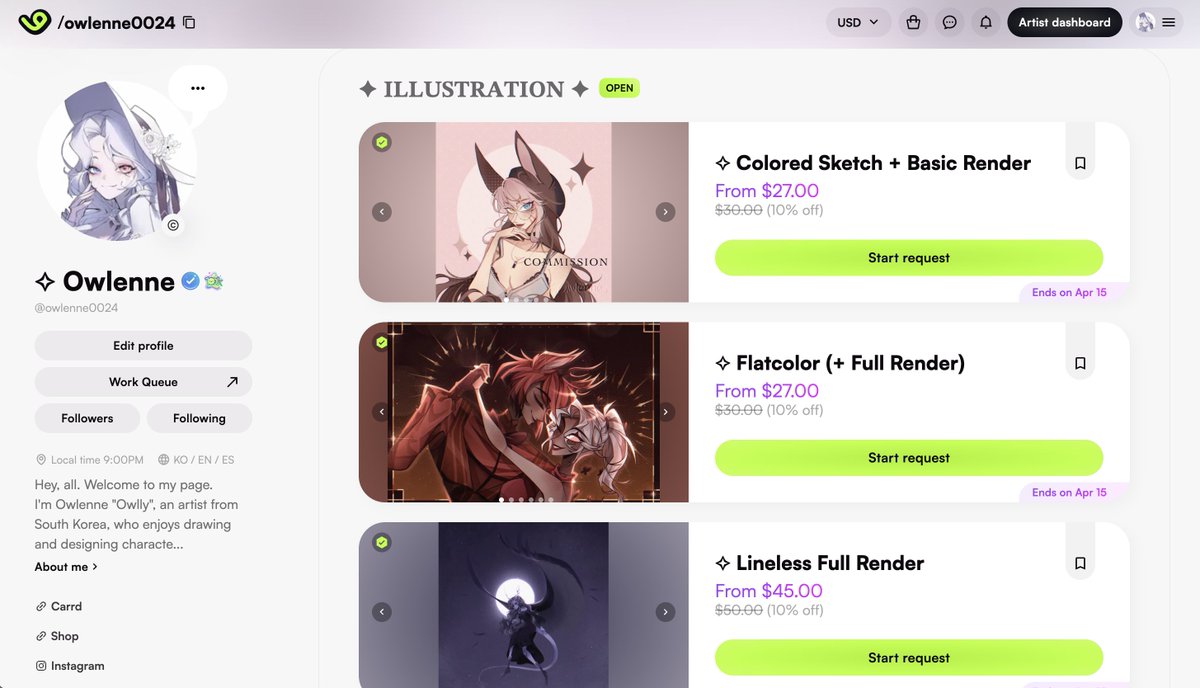The image size is (1200, 688).
Task: Open the Instagram link
Action: pos(70,666)
